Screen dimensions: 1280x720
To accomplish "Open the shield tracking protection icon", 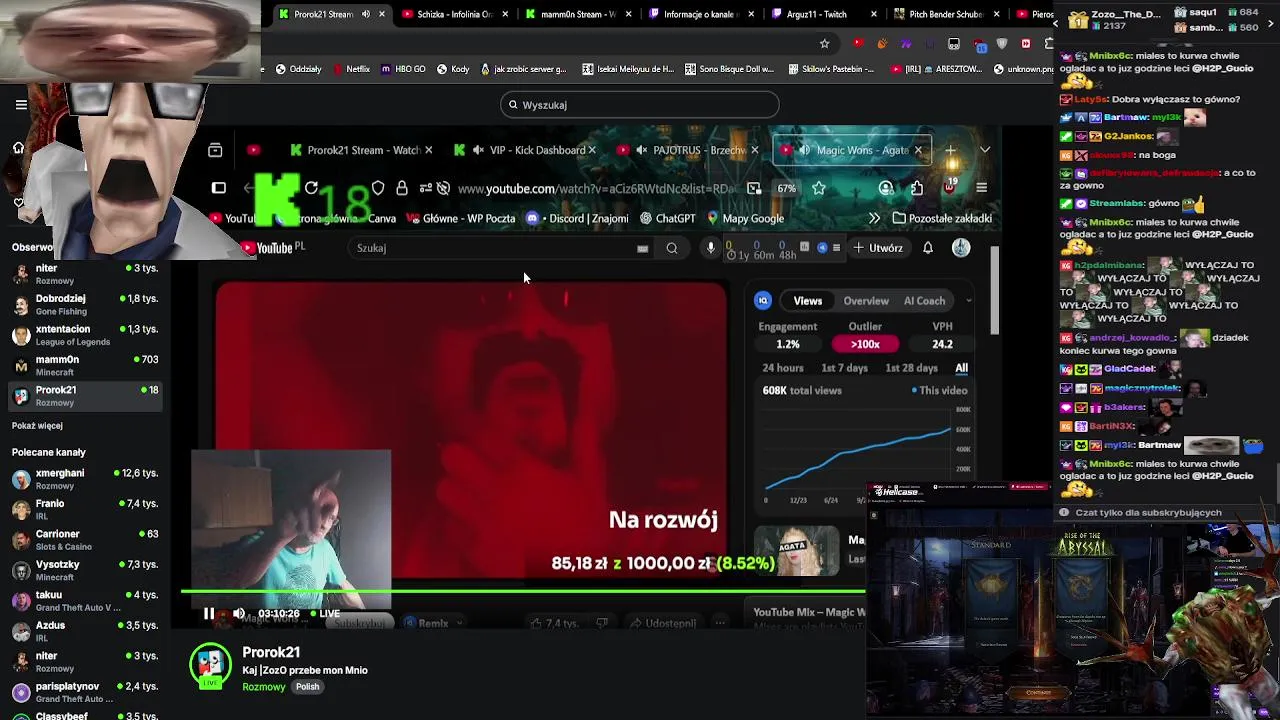I will [378, 188].
